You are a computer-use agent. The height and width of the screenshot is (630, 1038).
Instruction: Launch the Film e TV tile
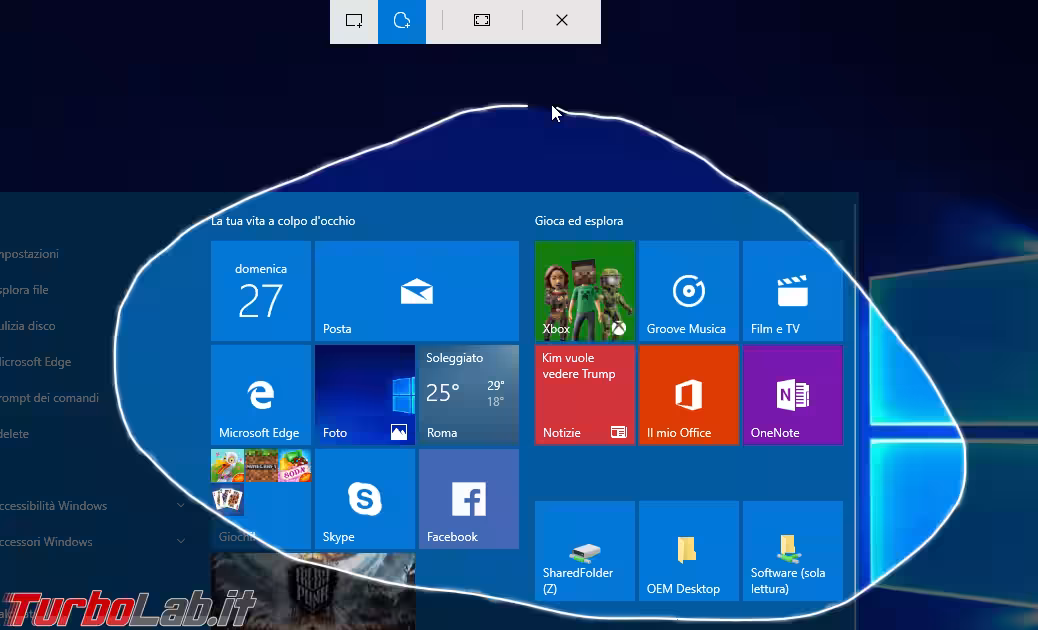click(792, 291)
